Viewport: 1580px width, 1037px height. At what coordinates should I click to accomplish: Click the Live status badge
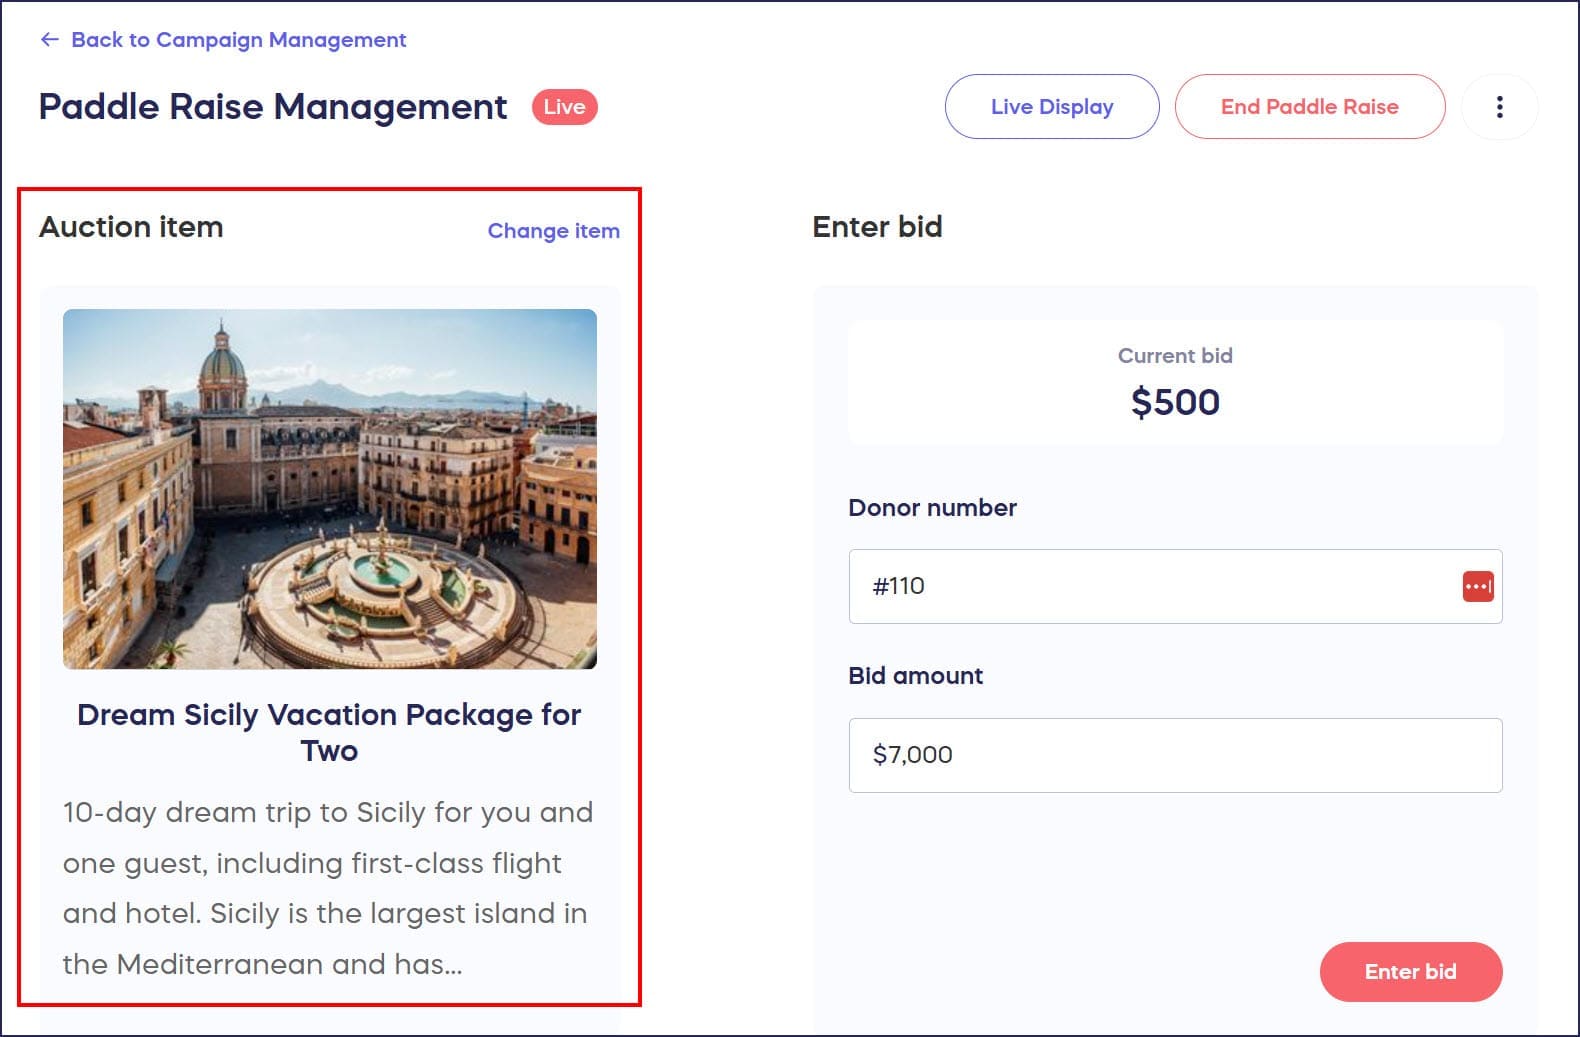pyautogui.click(x=564, y=107)
